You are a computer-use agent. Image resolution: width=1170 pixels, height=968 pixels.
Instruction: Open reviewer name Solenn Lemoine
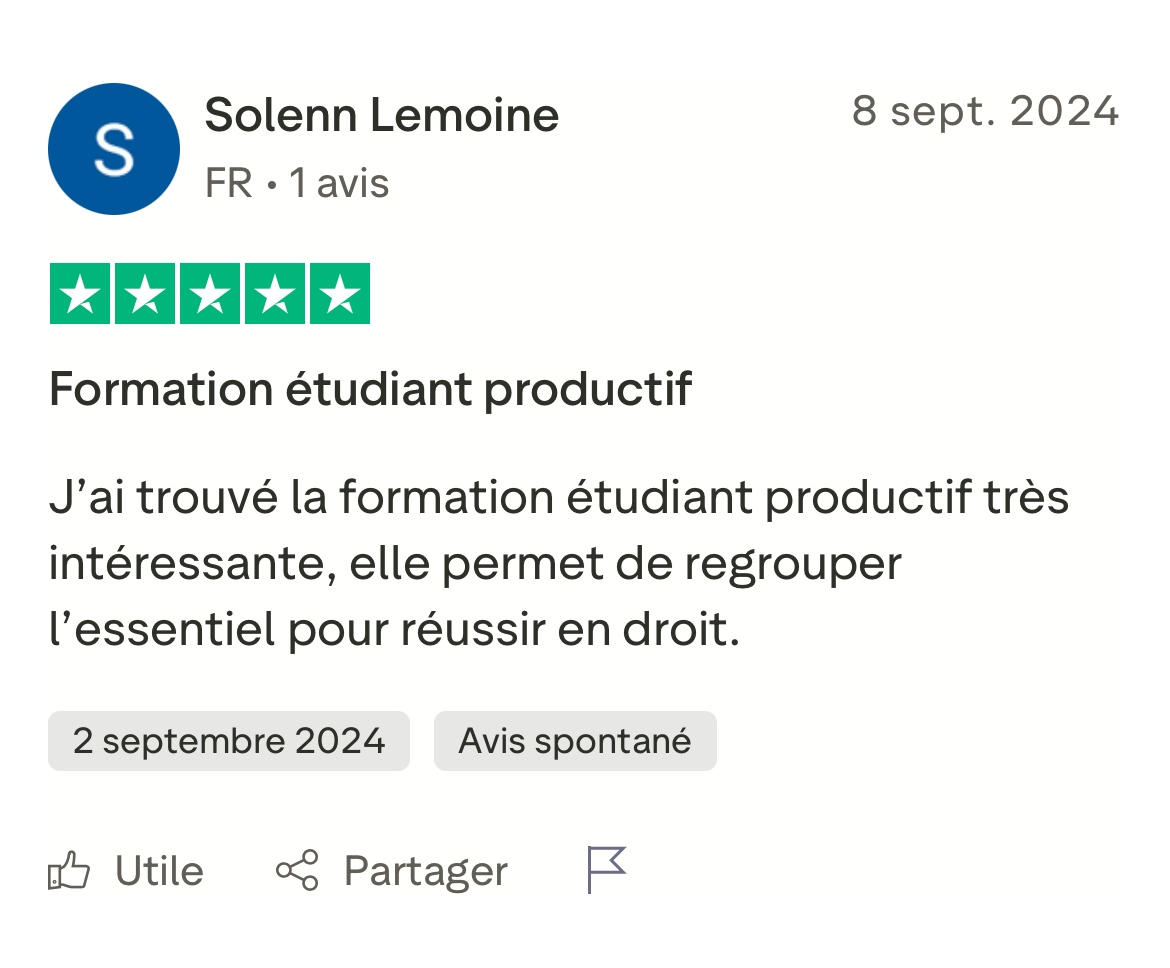coord(381,115)
